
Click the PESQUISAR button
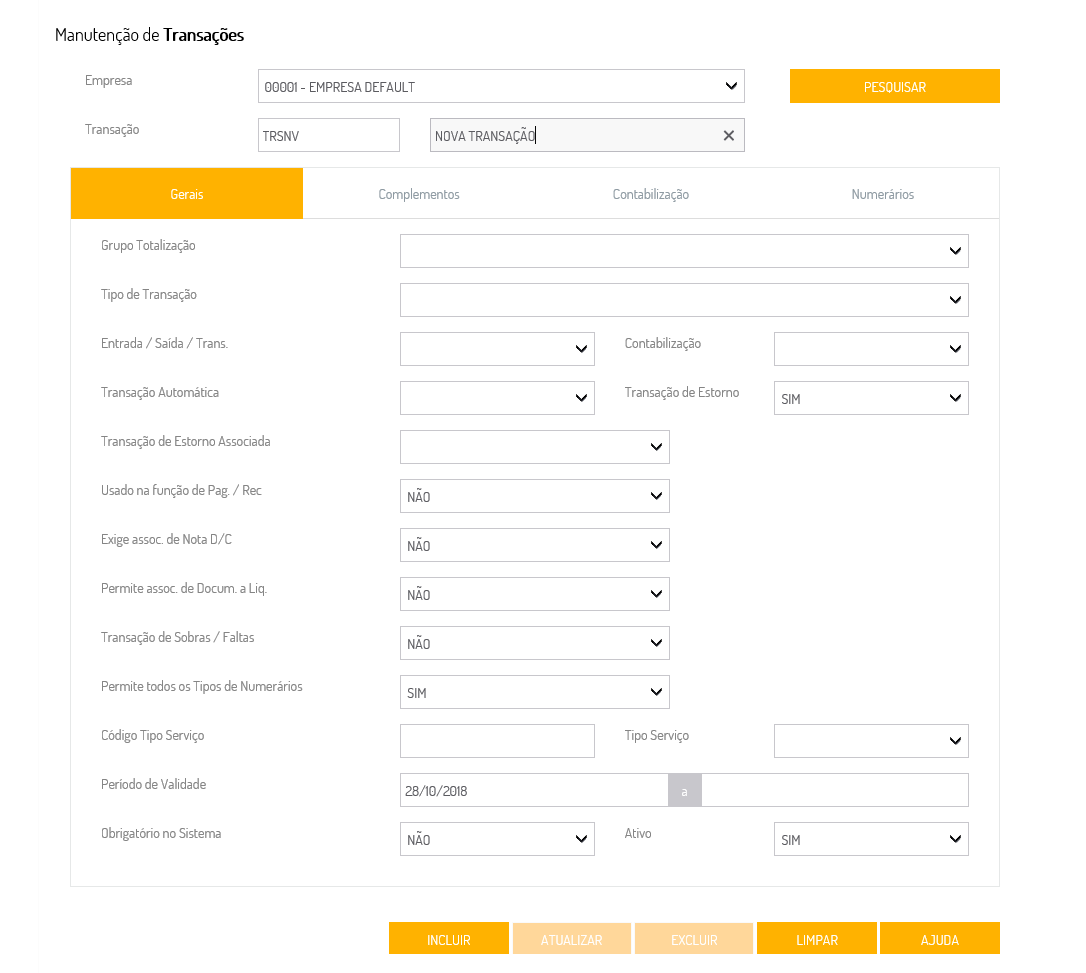(894, 87)
